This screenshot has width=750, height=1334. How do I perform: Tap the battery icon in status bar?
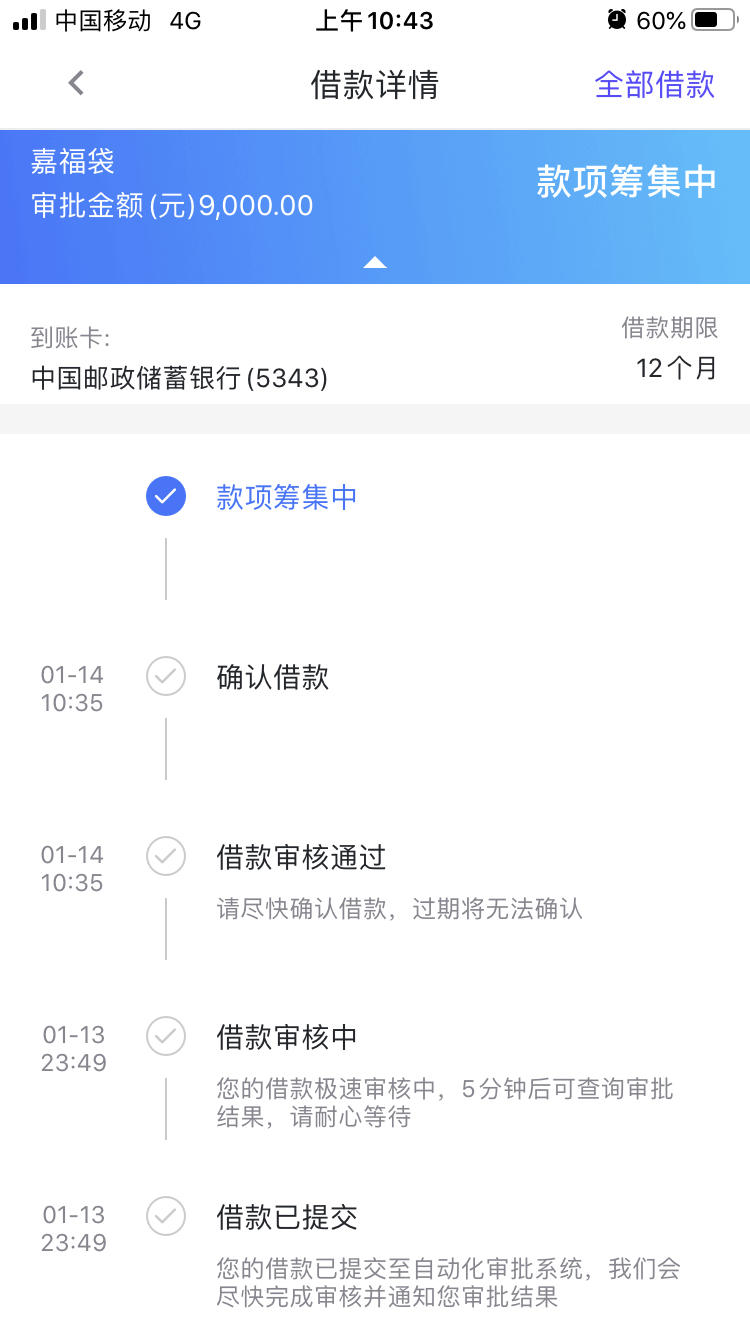click(713, 20)
